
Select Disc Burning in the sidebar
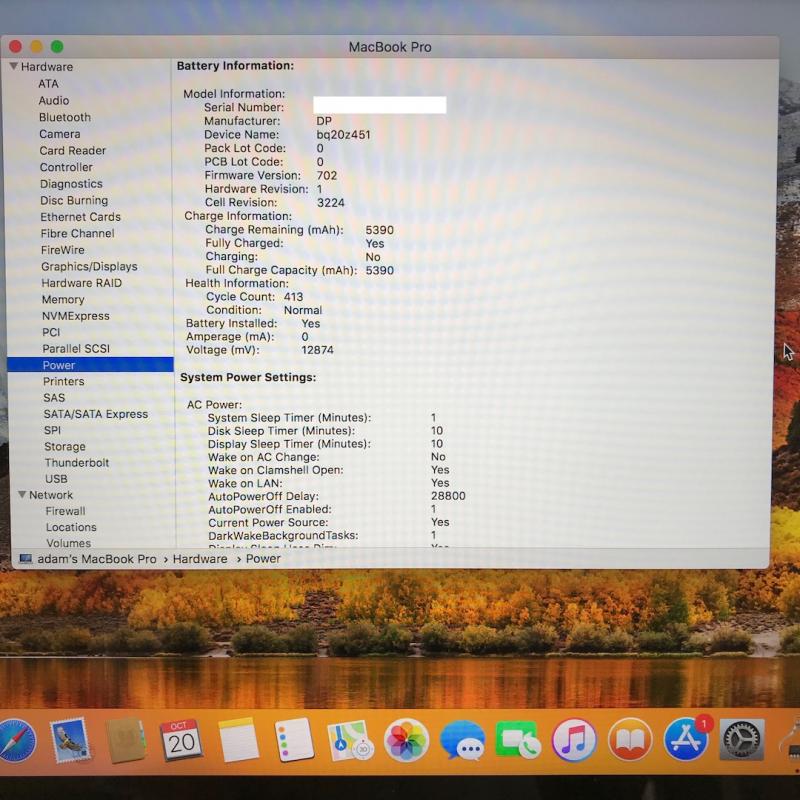74,201
